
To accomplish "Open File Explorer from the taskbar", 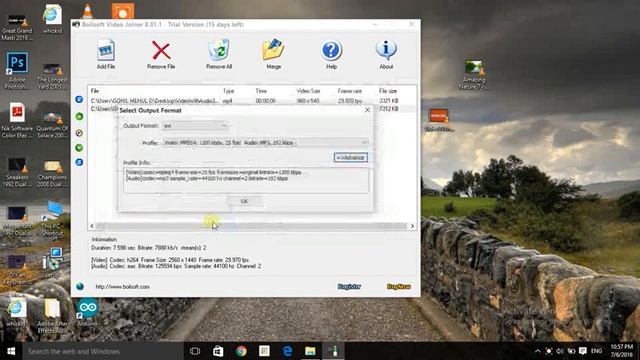I will pos(310,351).
